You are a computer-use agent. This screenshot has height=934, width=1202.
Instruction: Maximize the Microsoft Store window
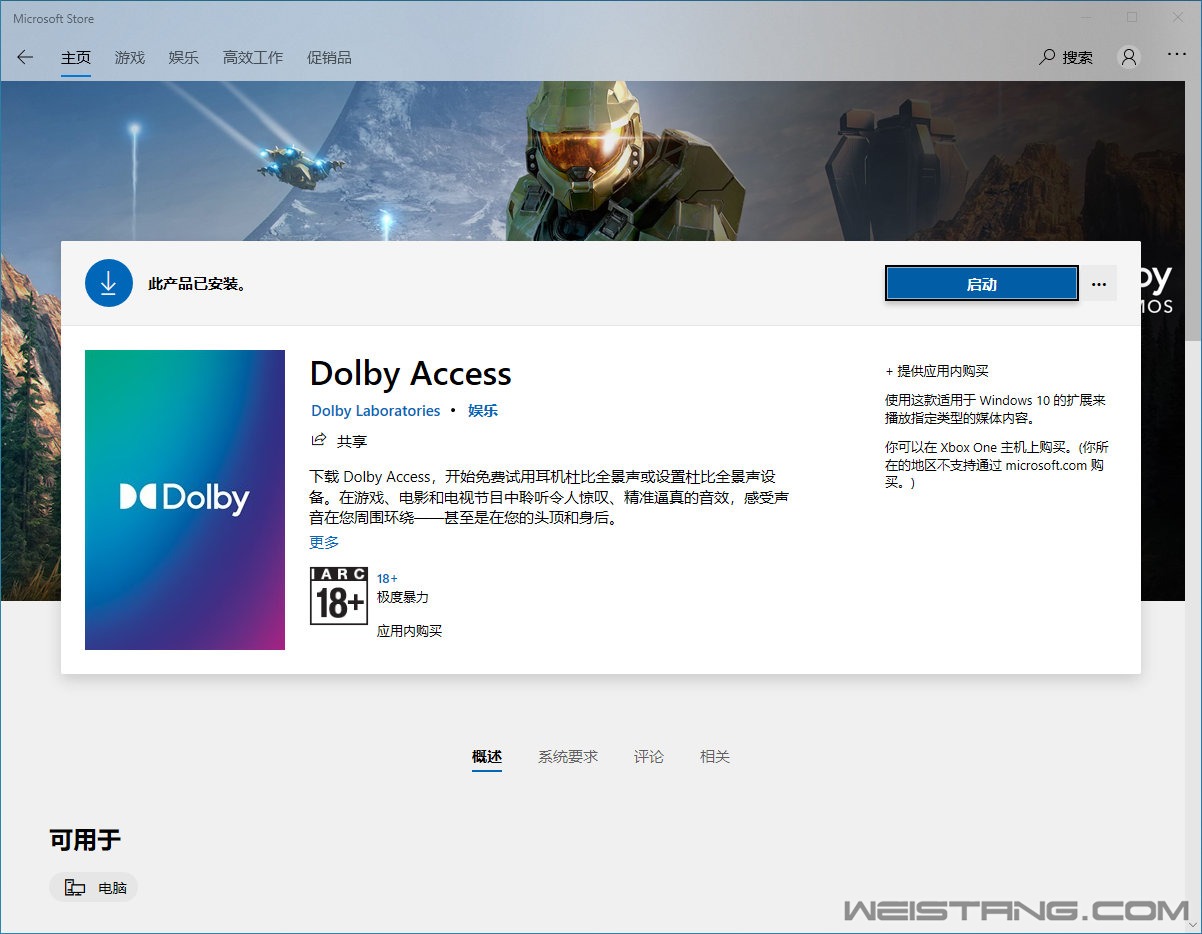[x=1132, y=17]
